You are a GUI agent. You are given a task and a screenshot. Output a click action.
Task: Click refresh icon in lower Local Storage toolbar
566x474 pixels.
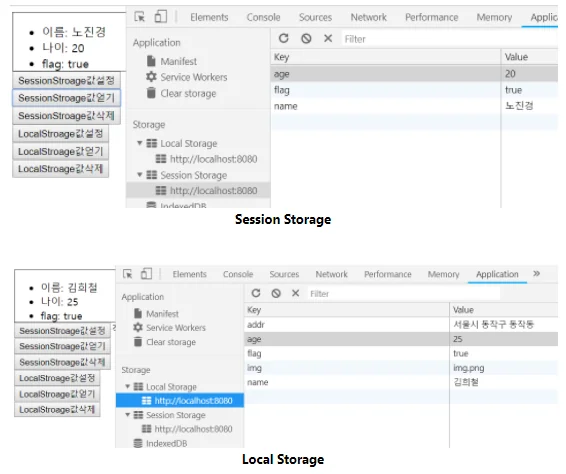[x=256, y=293]
